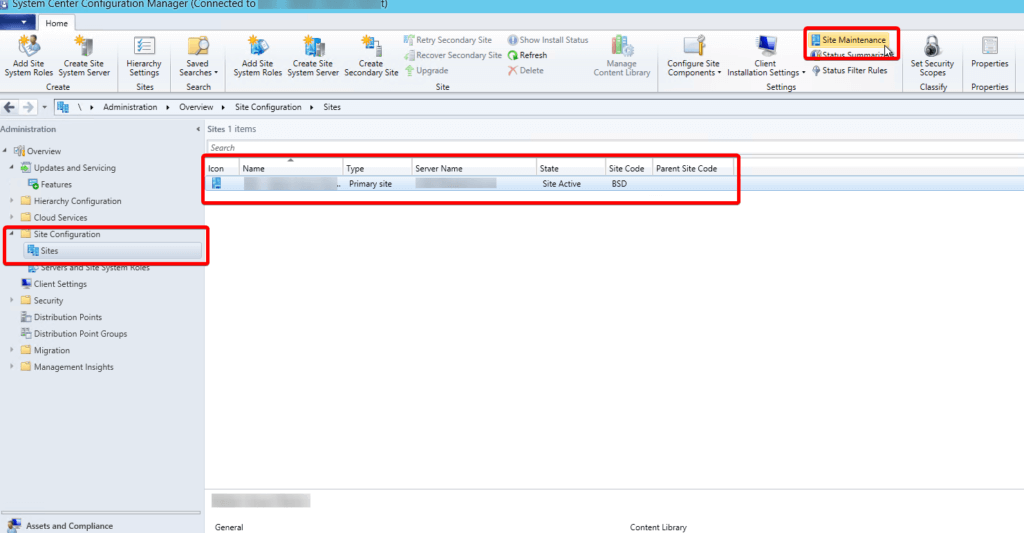Select Site Configuration folder
1024x533 pixels.
click(x=61, y=234)
